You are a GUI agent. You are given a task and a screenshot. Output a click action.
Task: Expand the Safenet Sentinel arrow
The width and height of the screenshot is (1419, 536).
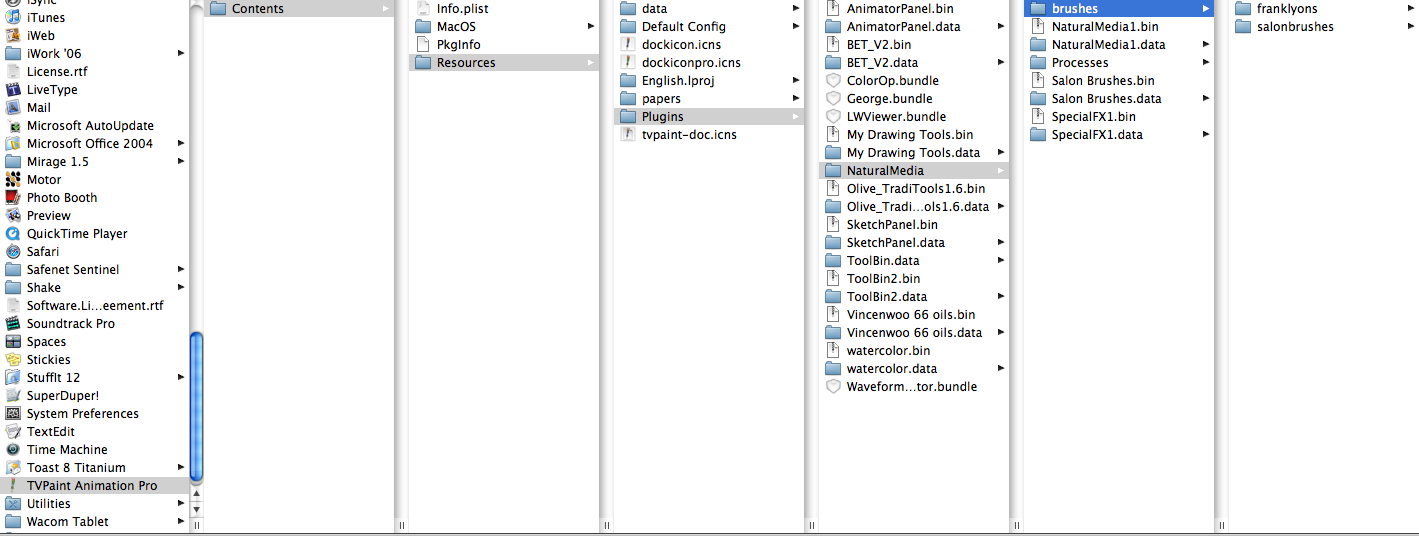181,269
